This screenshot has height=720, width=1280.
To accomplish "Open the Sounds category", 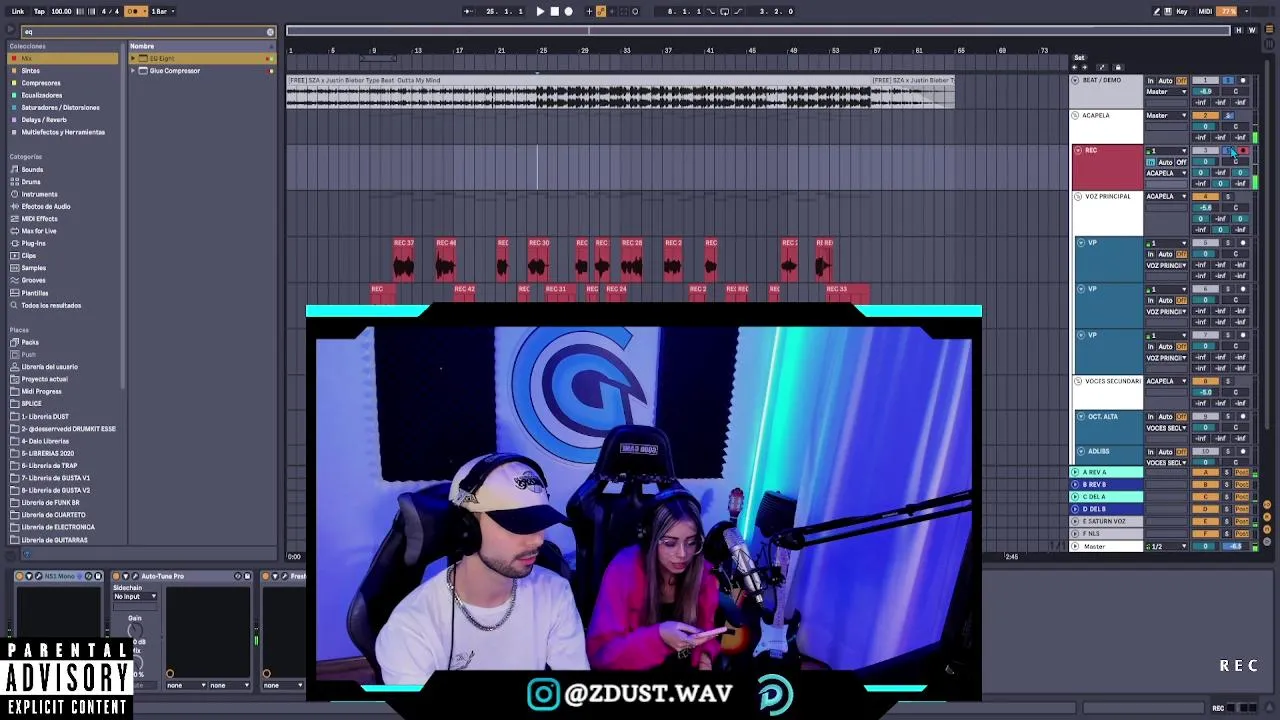I will click(33, 169).
